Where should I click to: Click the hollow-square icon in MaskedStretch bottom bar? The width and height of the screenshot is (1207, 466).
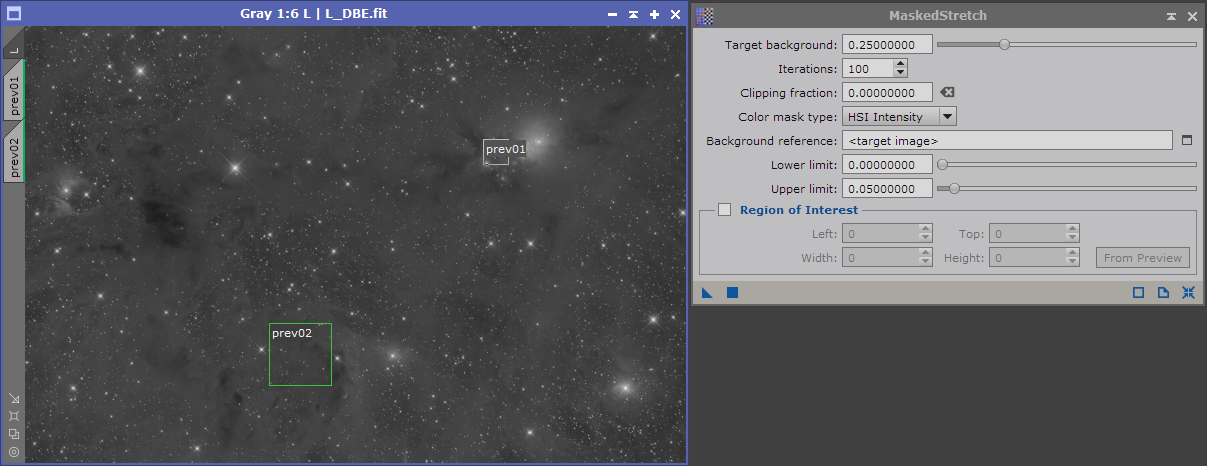click(1138, 293)
